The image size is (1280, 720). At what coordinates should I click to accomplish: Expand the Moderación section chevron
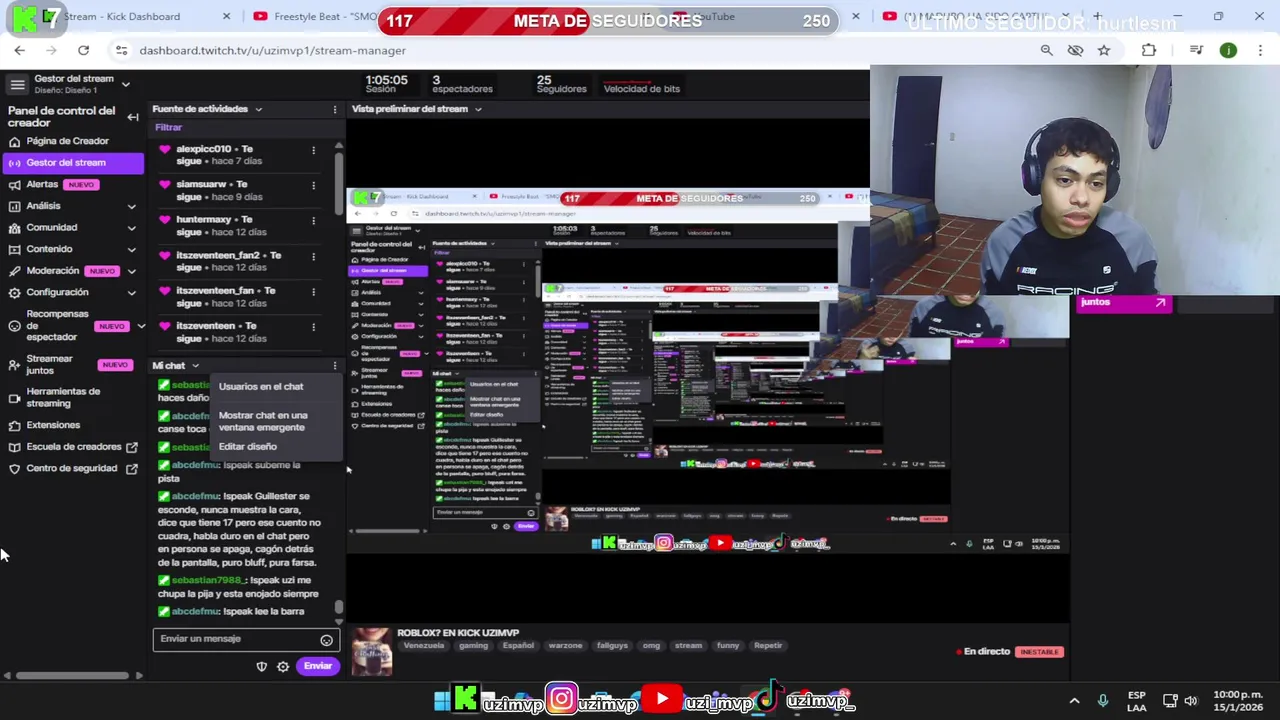click(x=131, y=271)
